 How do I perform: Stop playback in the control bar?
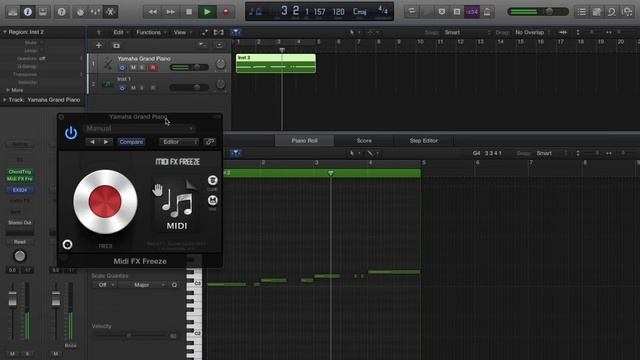click(x=189, y=12)
